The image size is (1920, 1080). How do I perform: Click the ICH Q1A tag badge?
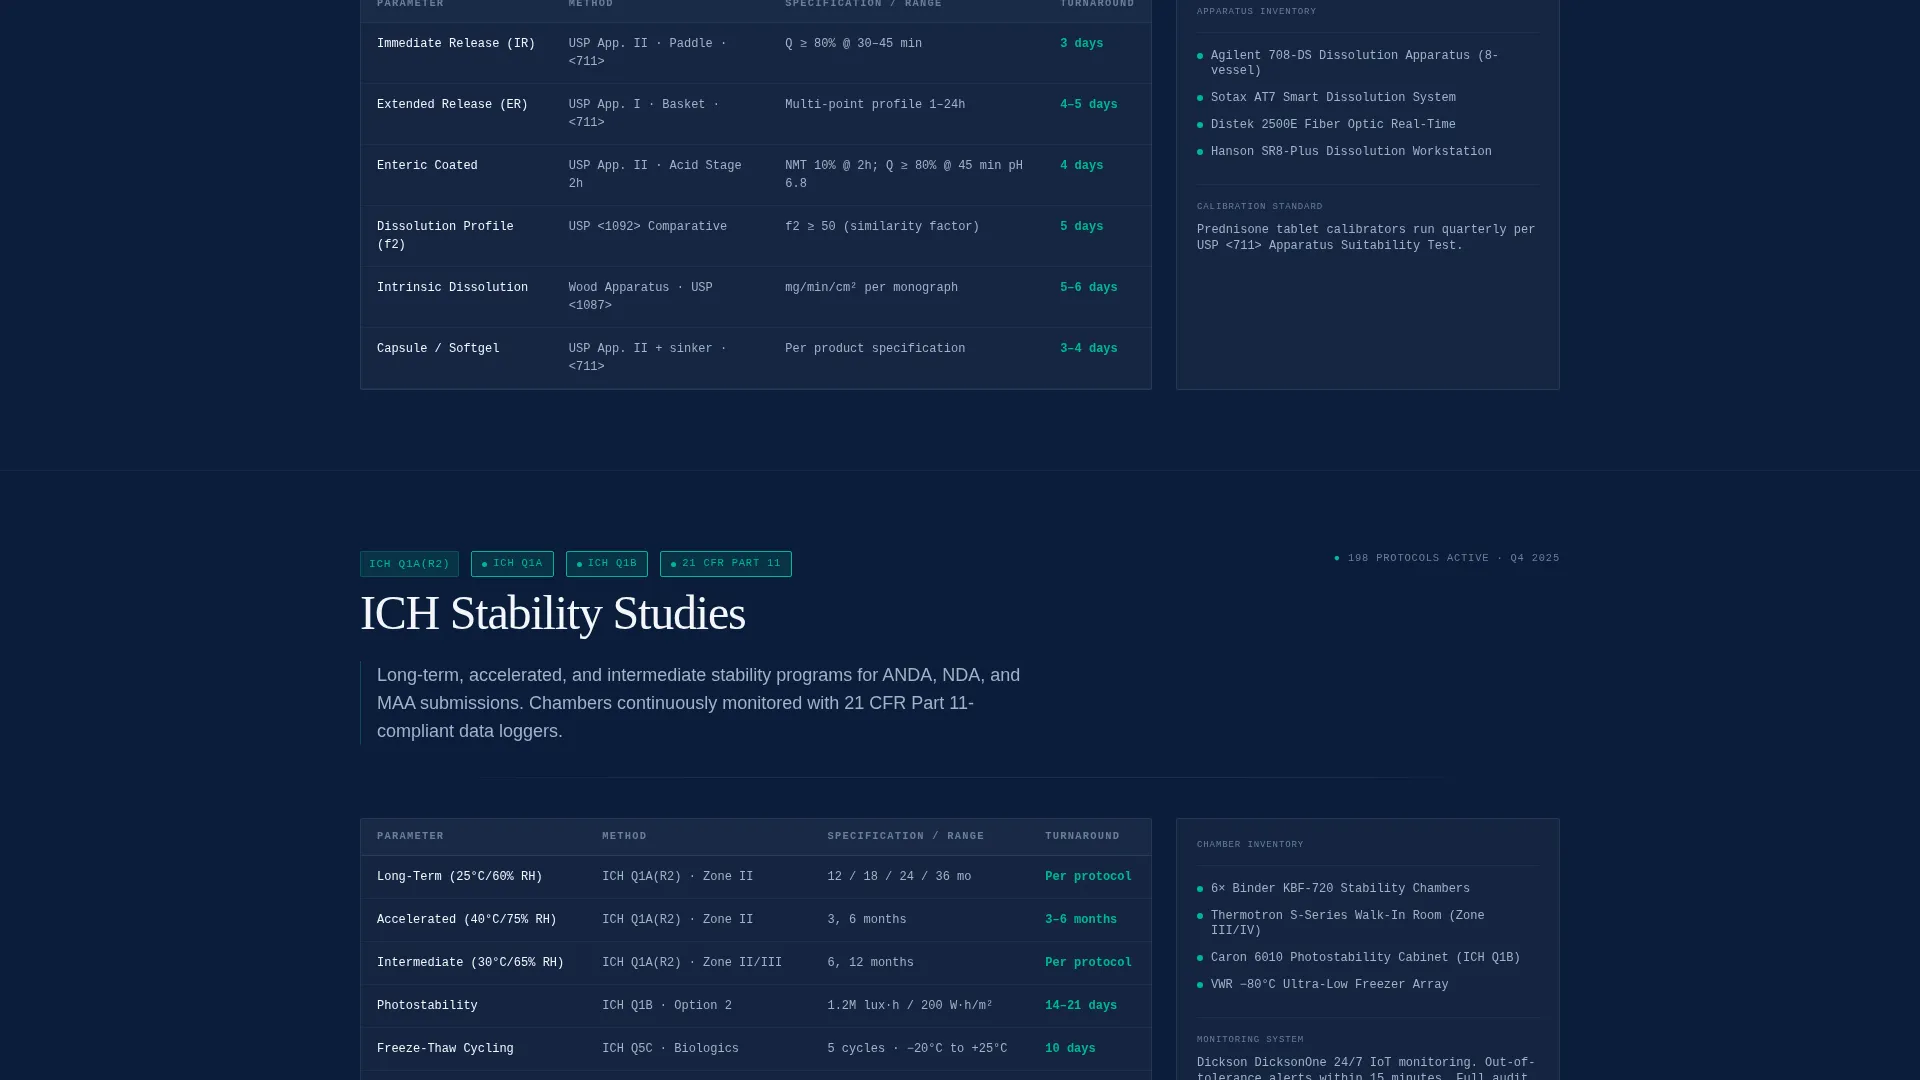tap(512, 564)
